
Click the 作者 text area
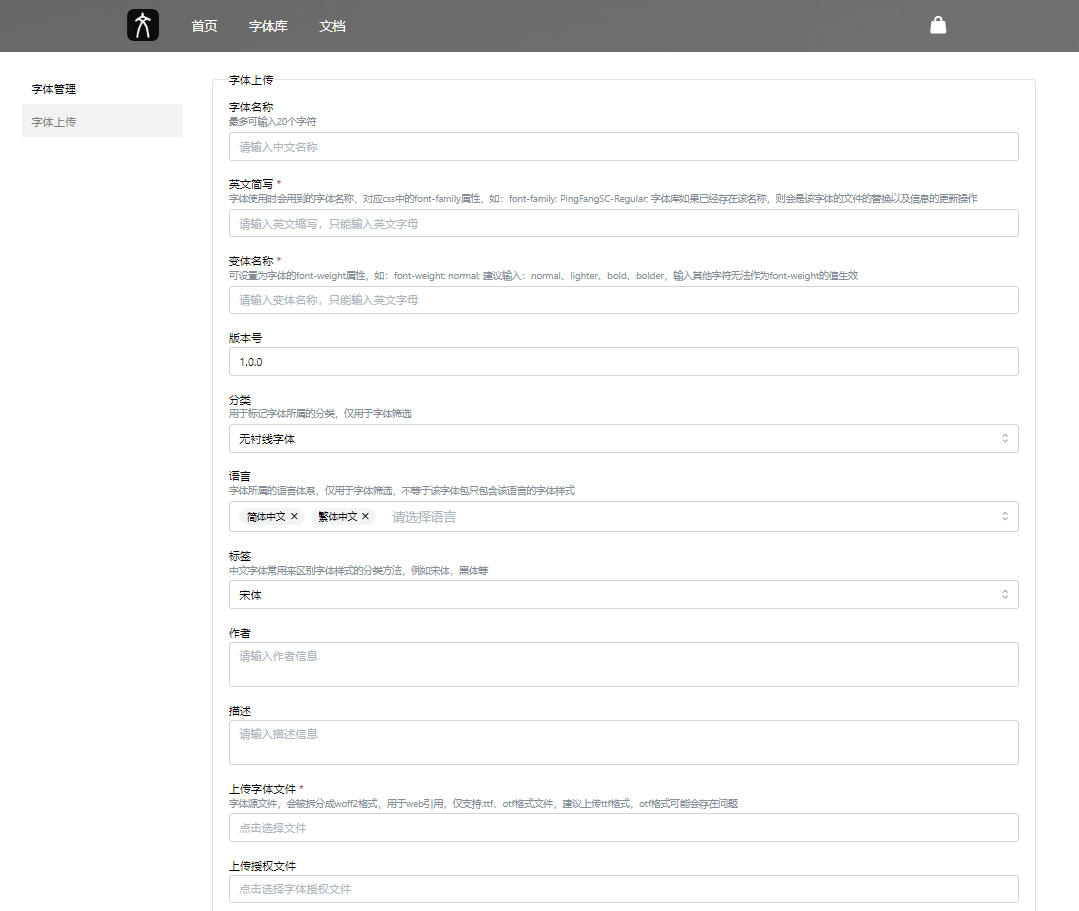623,665
